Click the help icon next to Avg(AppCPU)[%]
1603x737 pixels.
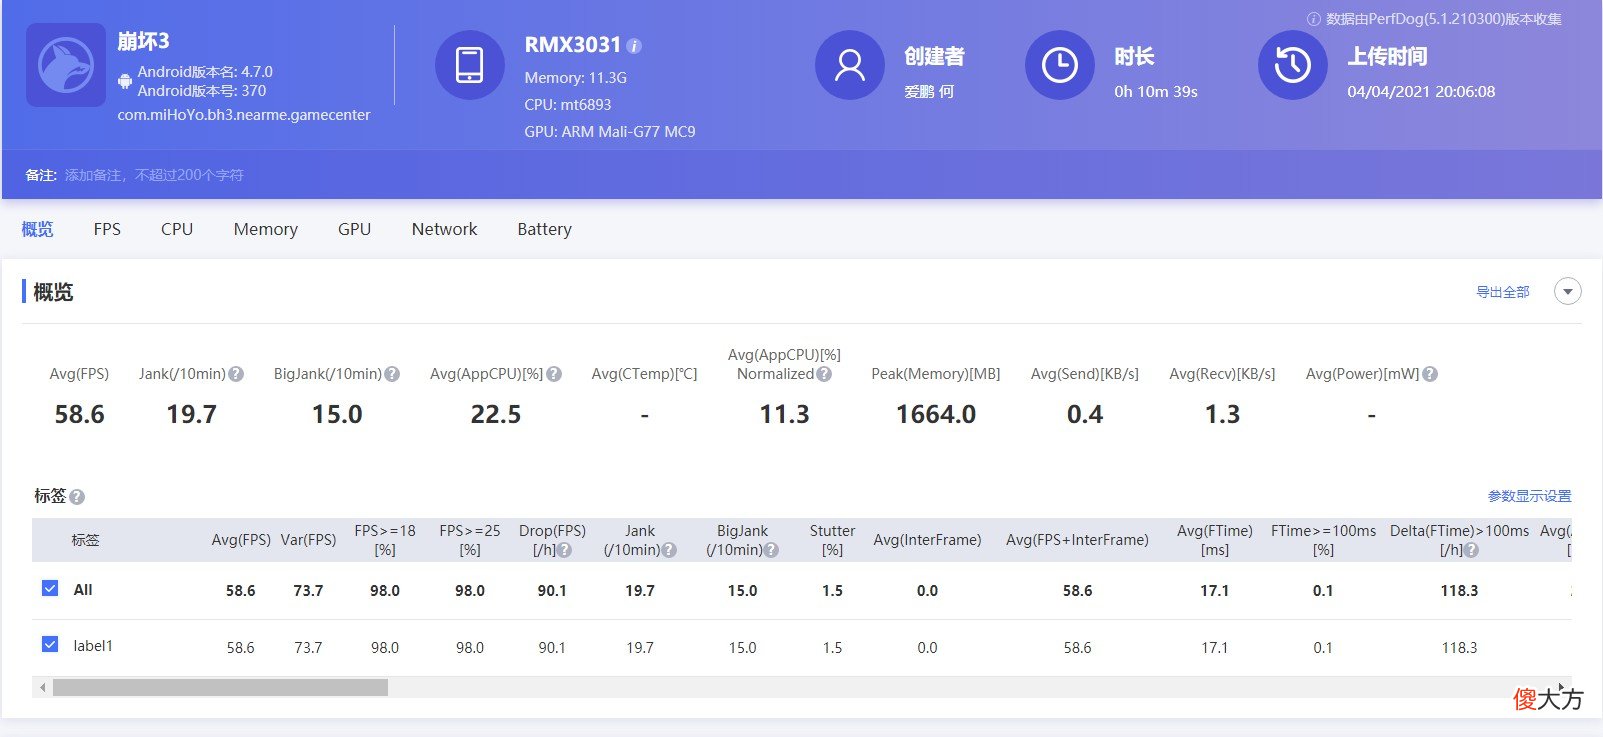[554, 374]
